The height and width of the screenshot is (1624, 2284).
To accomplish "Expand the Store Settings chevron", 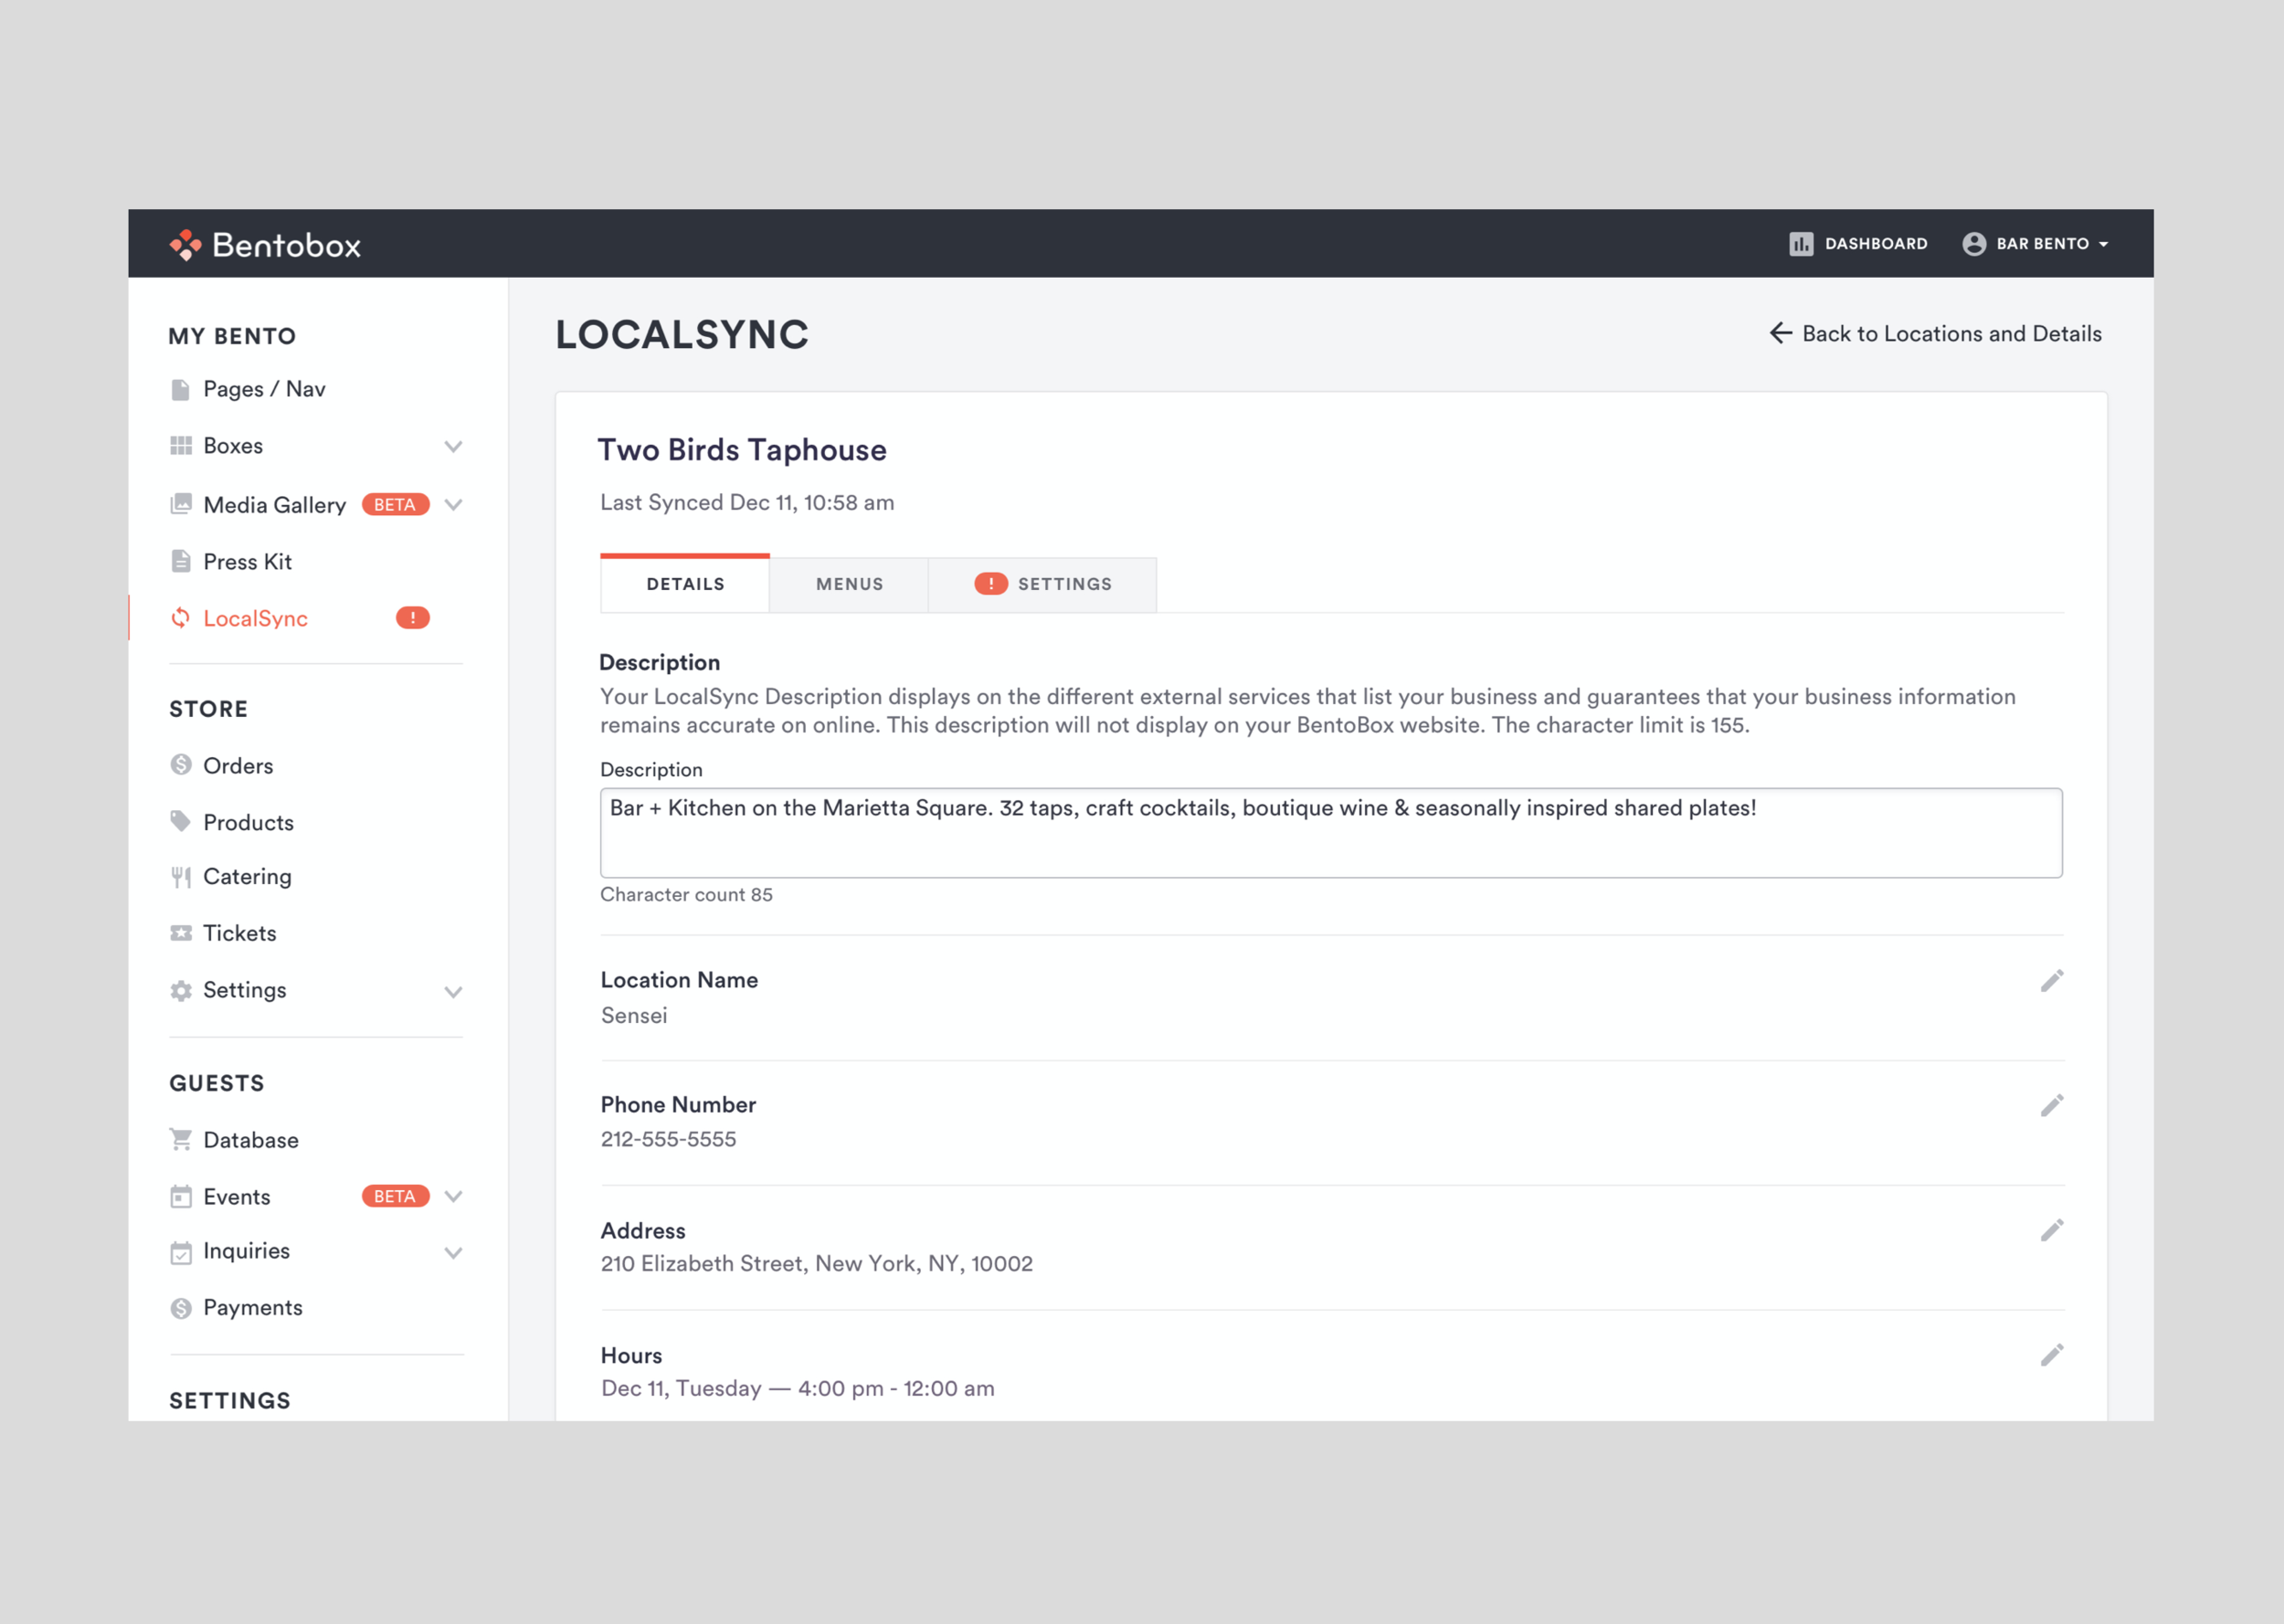I will pyautogui.click(x=453, y=991).
